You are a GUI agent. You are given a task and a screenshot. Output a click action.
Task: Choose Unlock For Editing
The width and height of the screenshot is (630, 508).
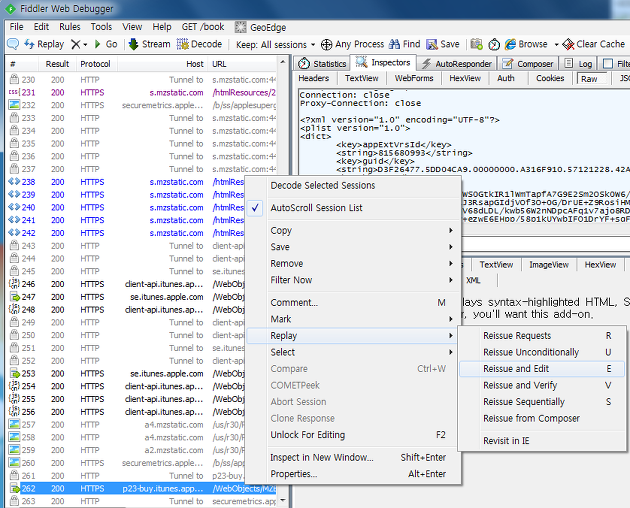click(x=353, y=435)
